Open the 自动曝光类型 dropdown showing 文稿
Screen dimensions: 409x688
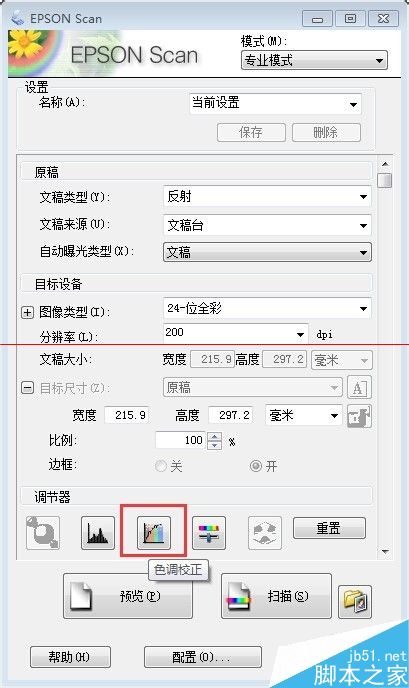[267, 252]
